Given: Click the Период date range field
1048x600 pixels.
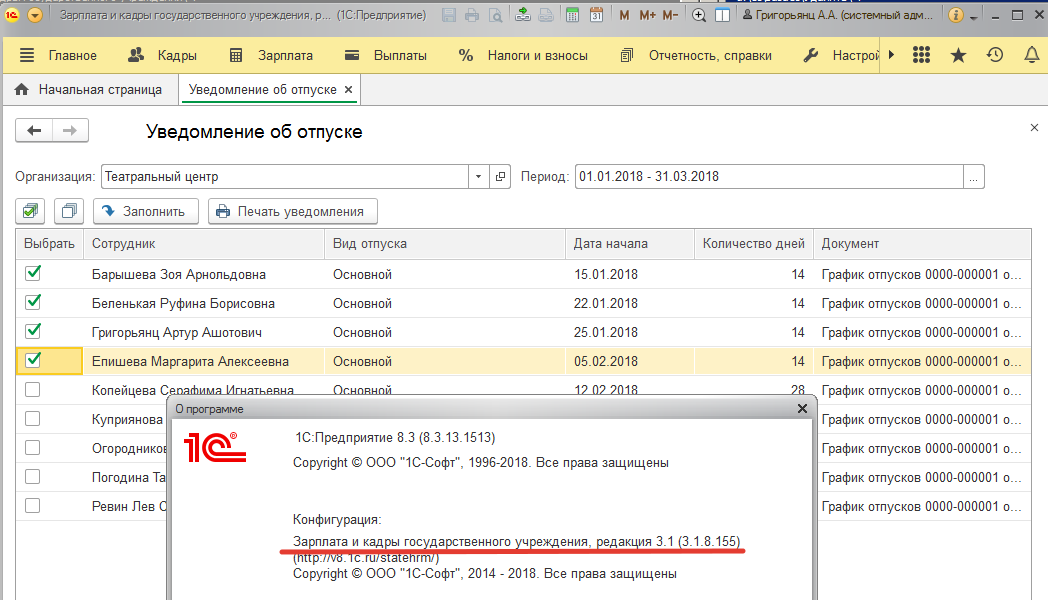Looking at the screenshot, I should click(769, 176).
